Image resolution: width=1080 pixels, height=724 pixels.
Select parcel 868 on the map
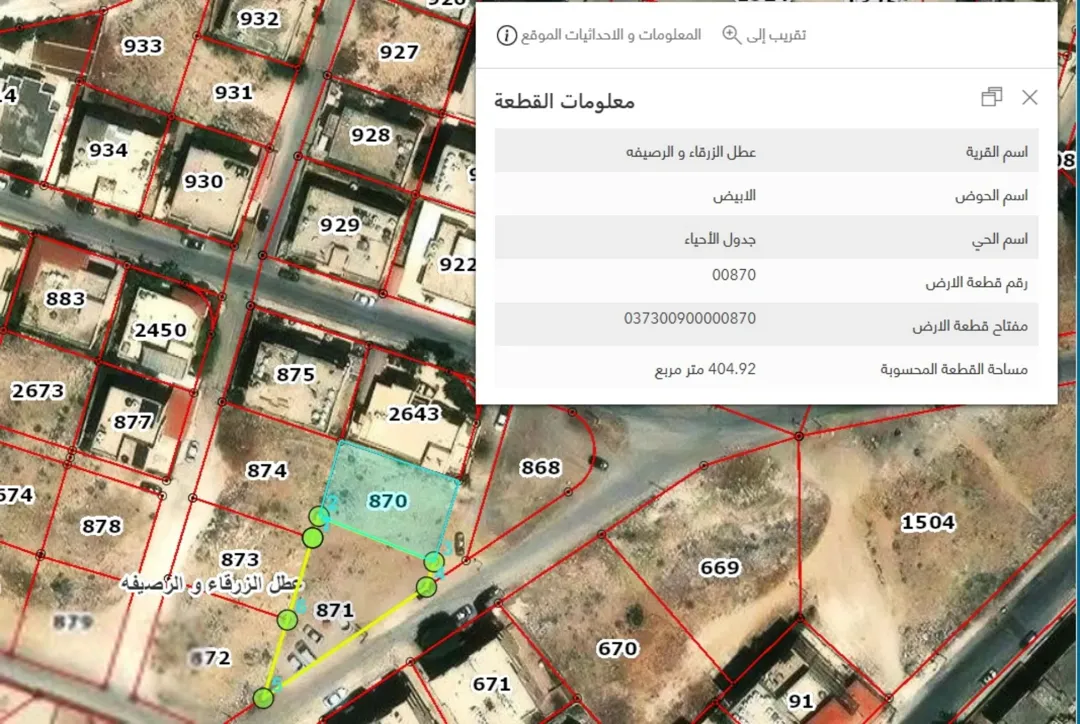coord(540,468)
